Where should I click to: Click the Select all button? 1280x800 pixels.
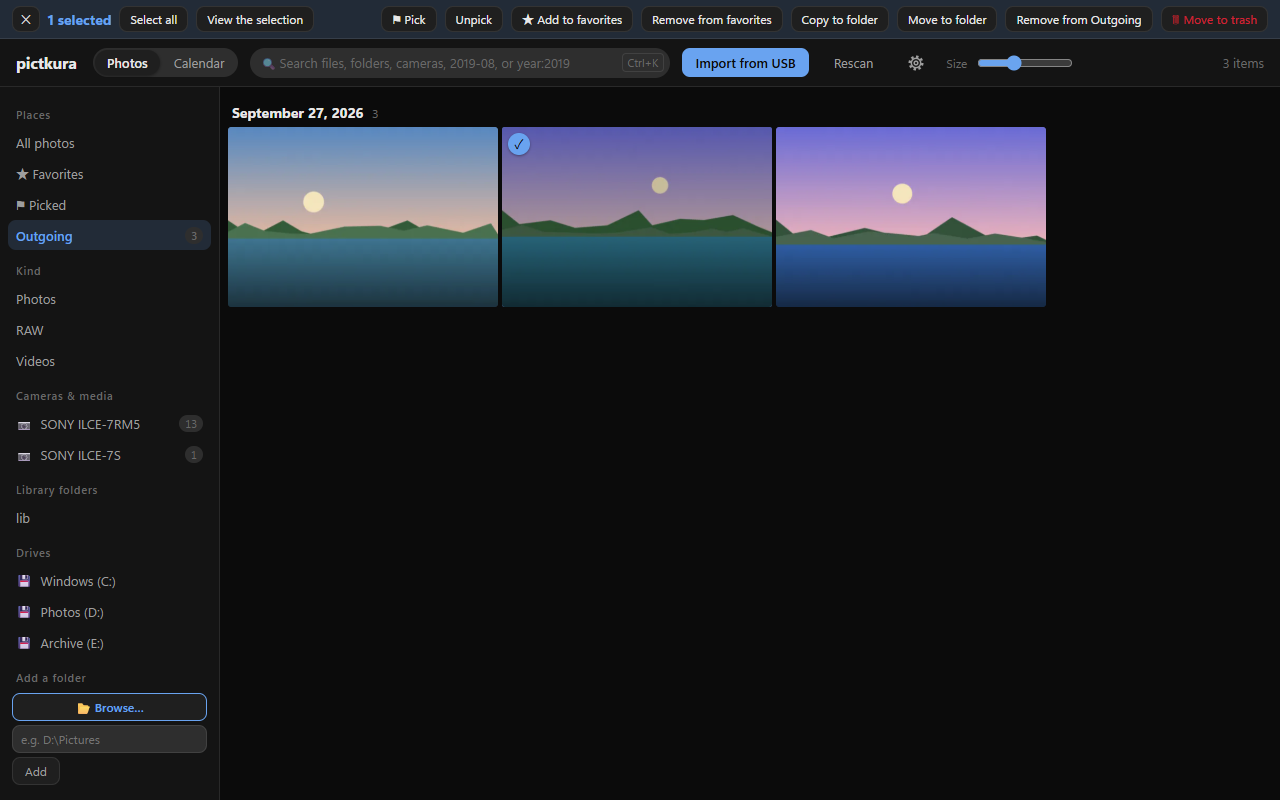154,19
